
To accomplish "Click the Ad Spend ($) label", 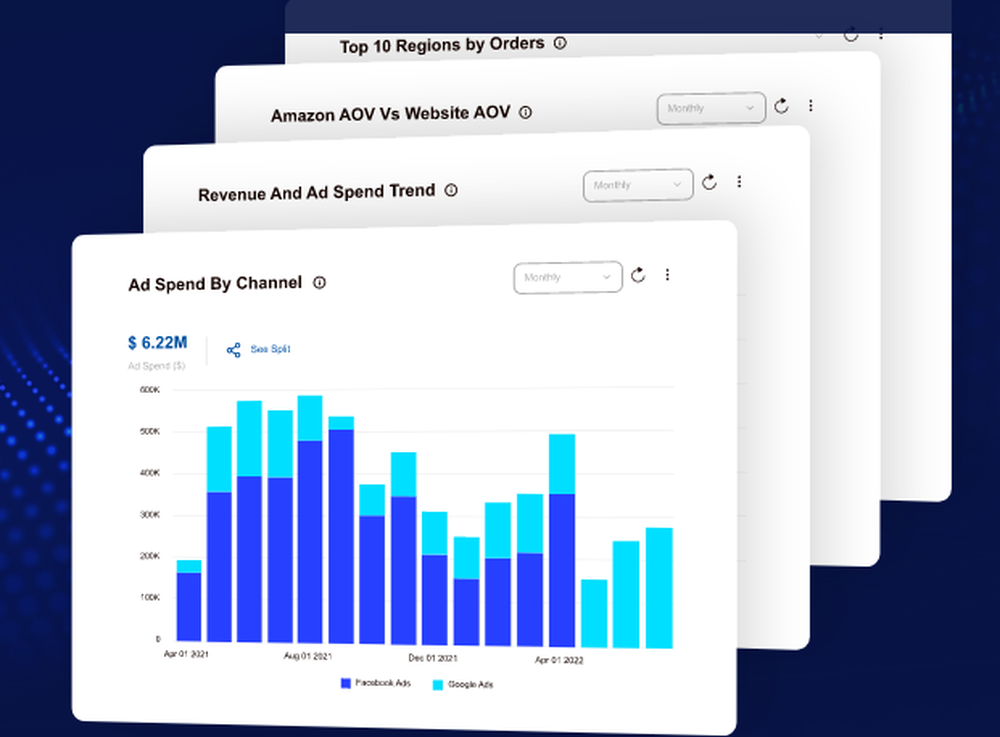I will point(156,366).
